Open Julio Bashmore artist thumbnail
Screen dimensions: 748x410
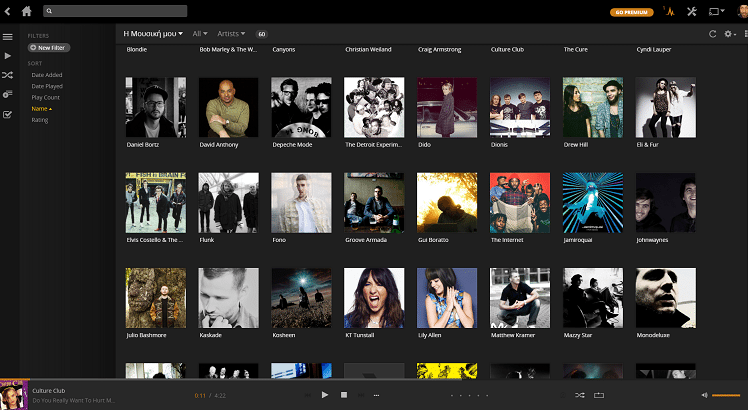point(156,298)
